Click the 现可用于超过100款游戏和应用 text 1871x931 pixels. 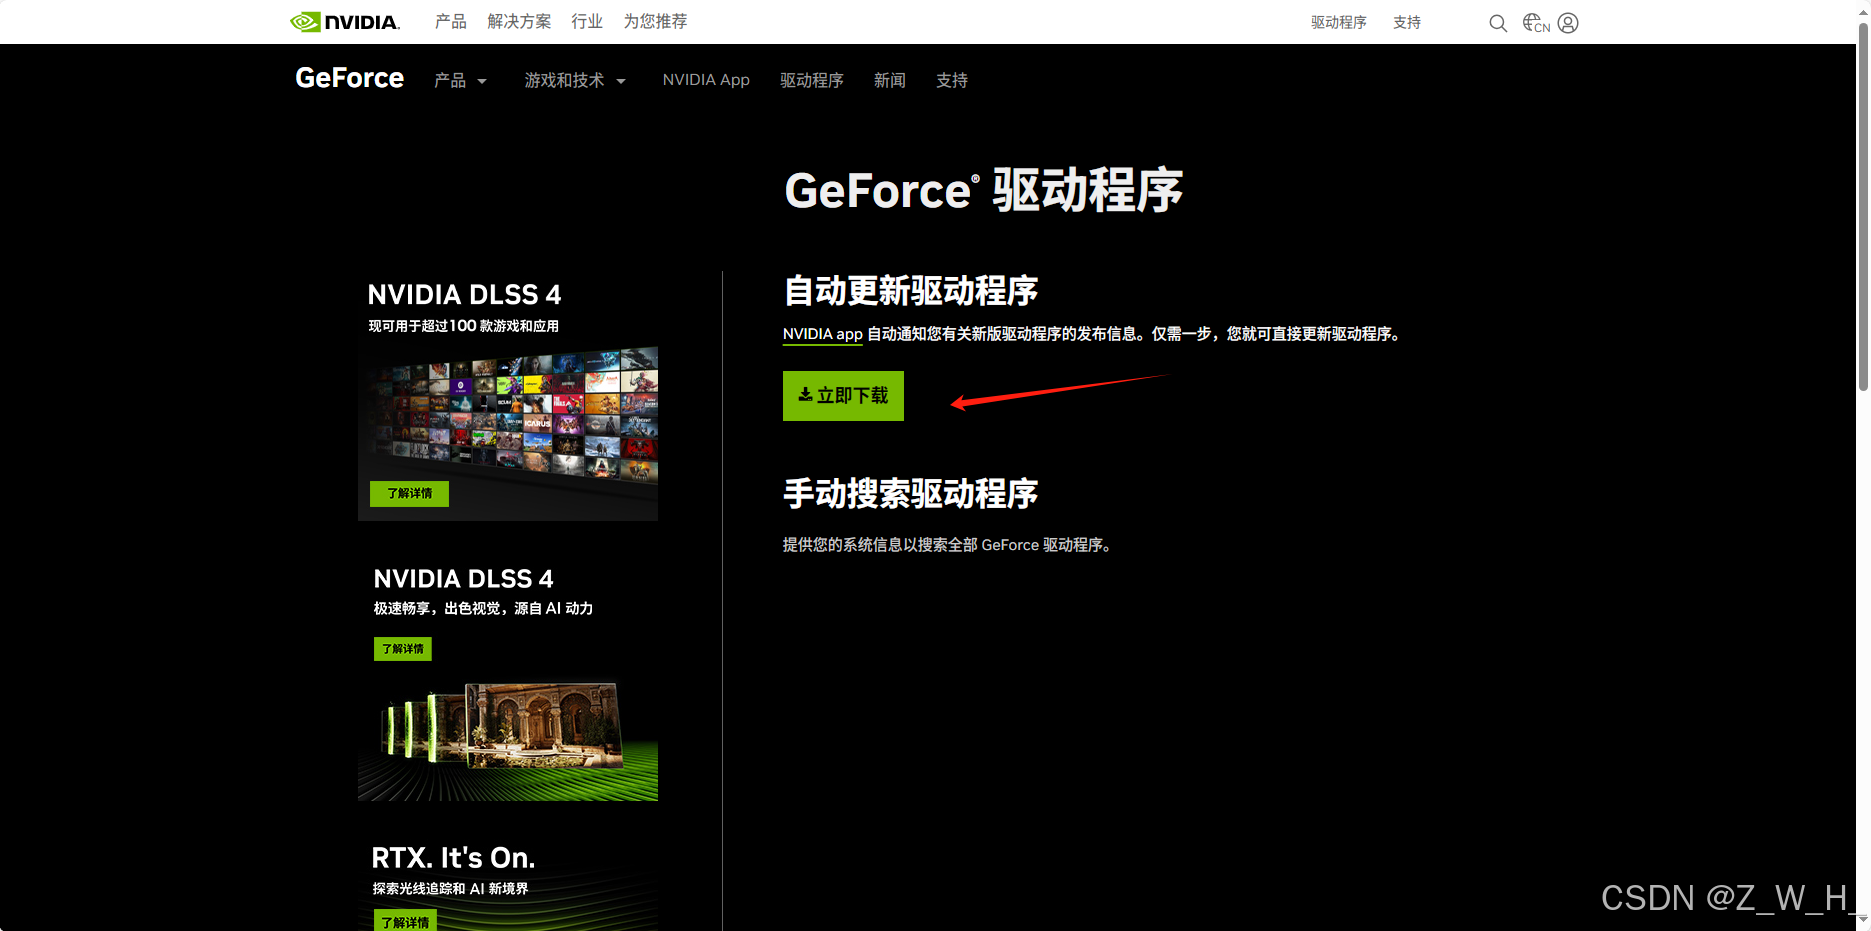(x=463, y=326)
